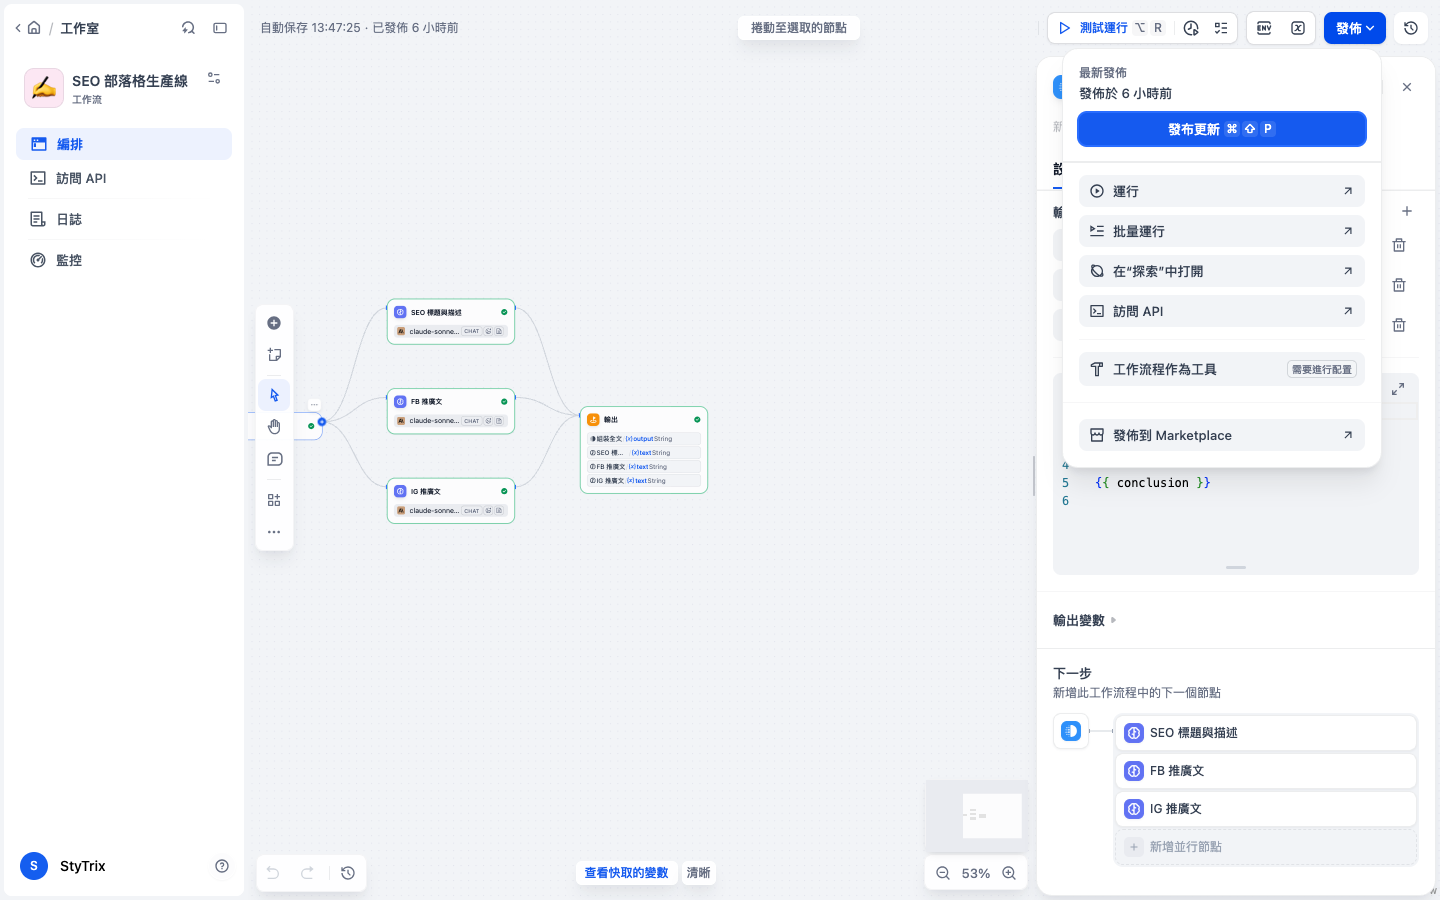Open the checklist panel icon
The image size is (1440, 900).
(1221, 28)
